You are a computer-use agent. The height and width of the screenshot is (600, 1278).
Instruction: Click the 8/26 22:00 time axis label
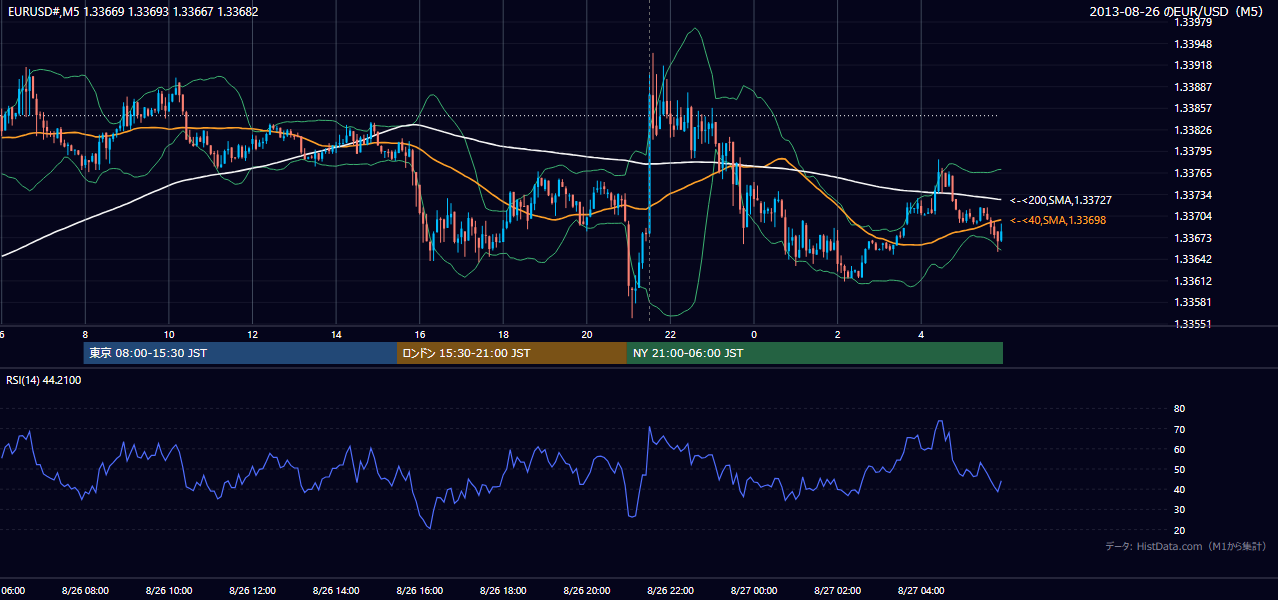670,591
